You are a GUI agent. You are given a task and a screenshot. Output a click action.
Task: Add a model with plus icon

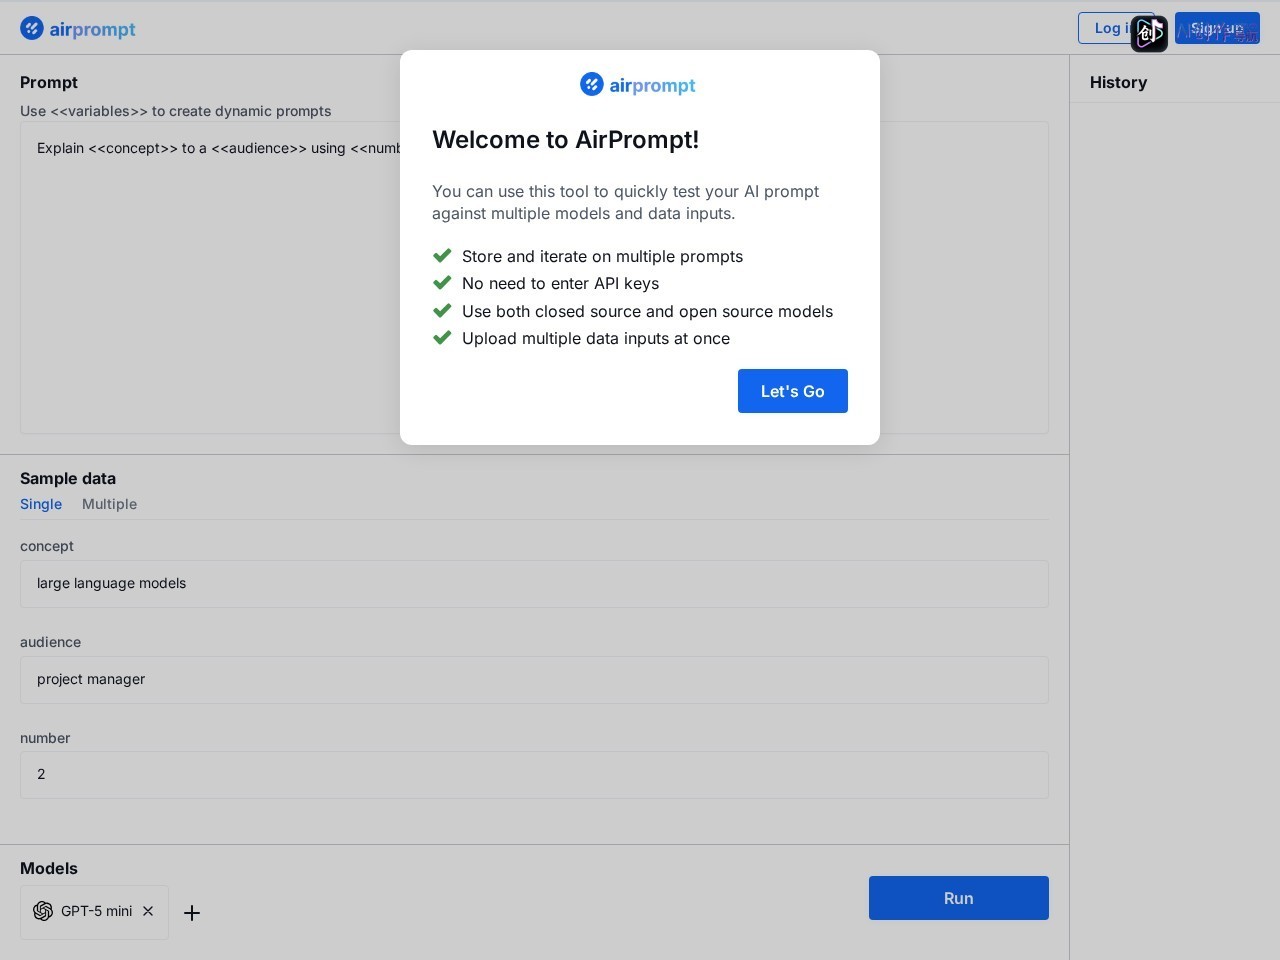(192, 912)
